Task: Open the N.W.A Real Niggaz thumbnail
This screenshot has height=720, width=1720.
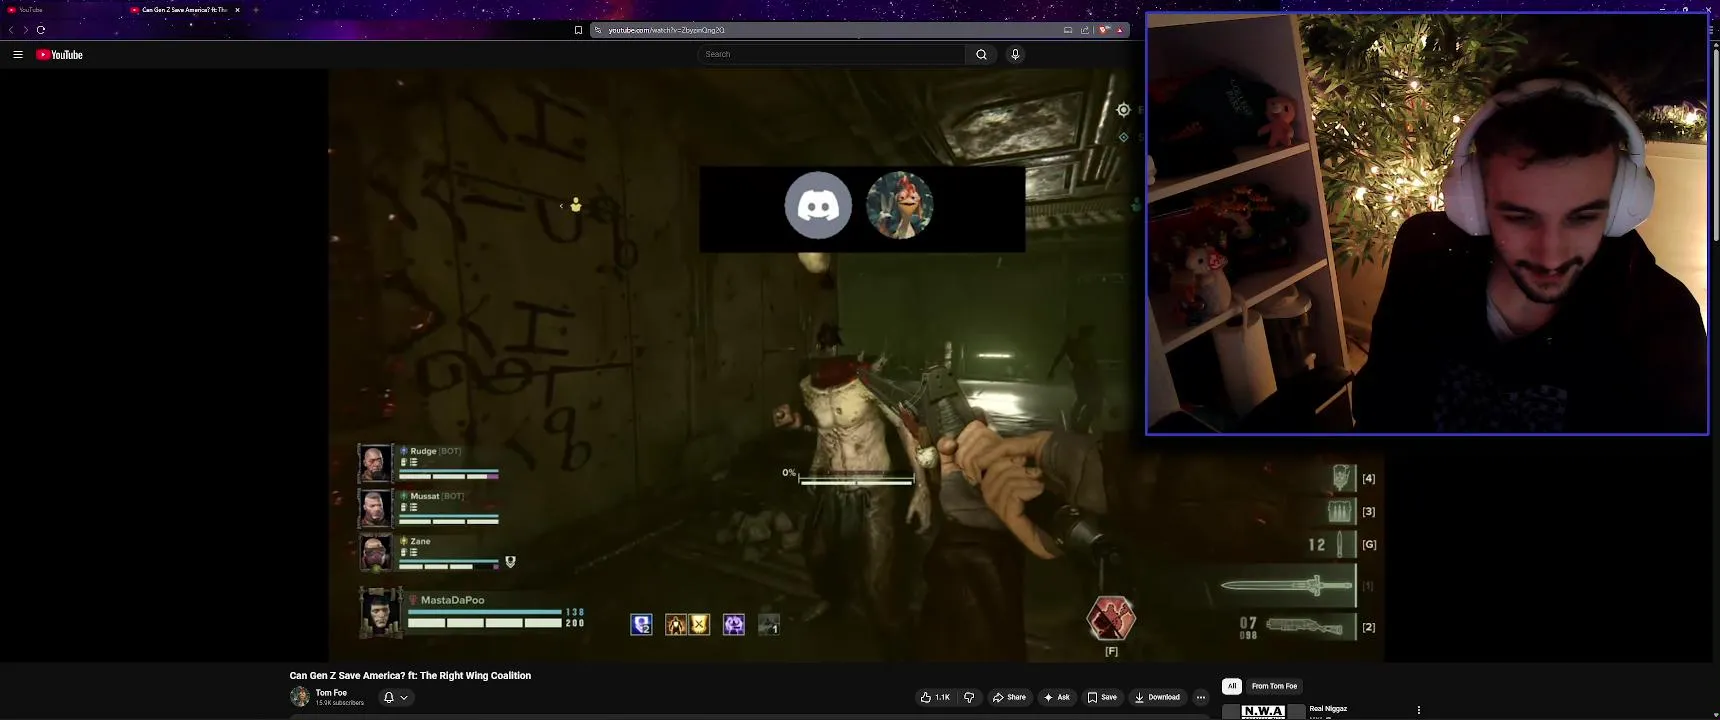Action: click(1263, 711)
